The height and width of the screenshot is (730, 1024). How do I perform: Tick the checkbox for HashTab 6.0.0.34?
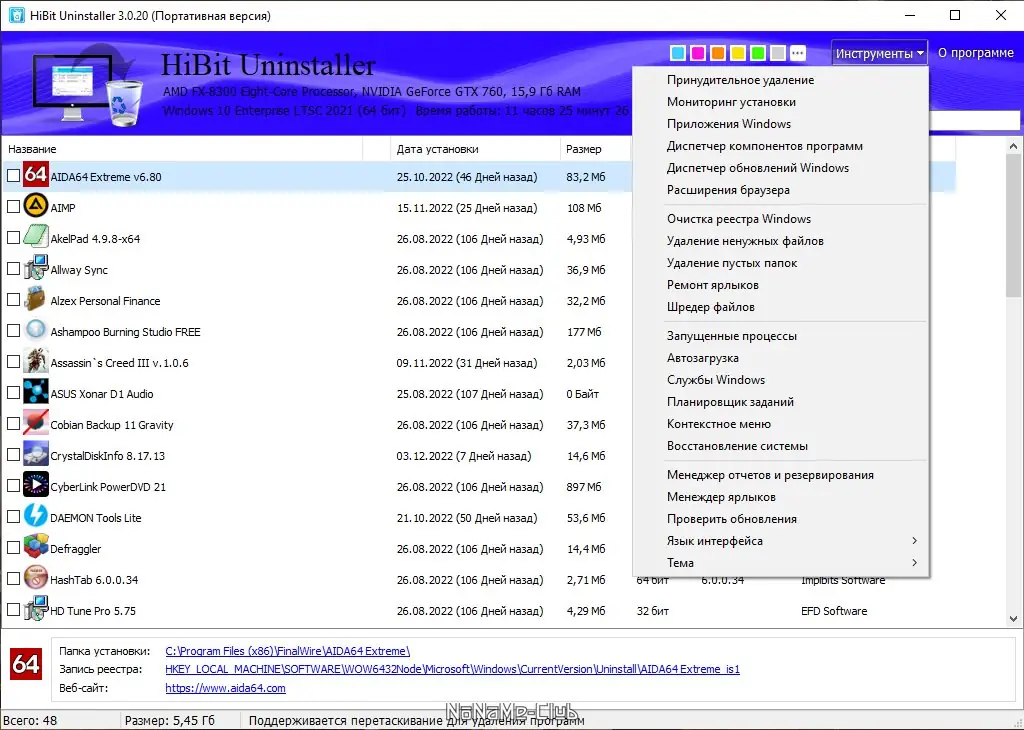tap(14, 579)
